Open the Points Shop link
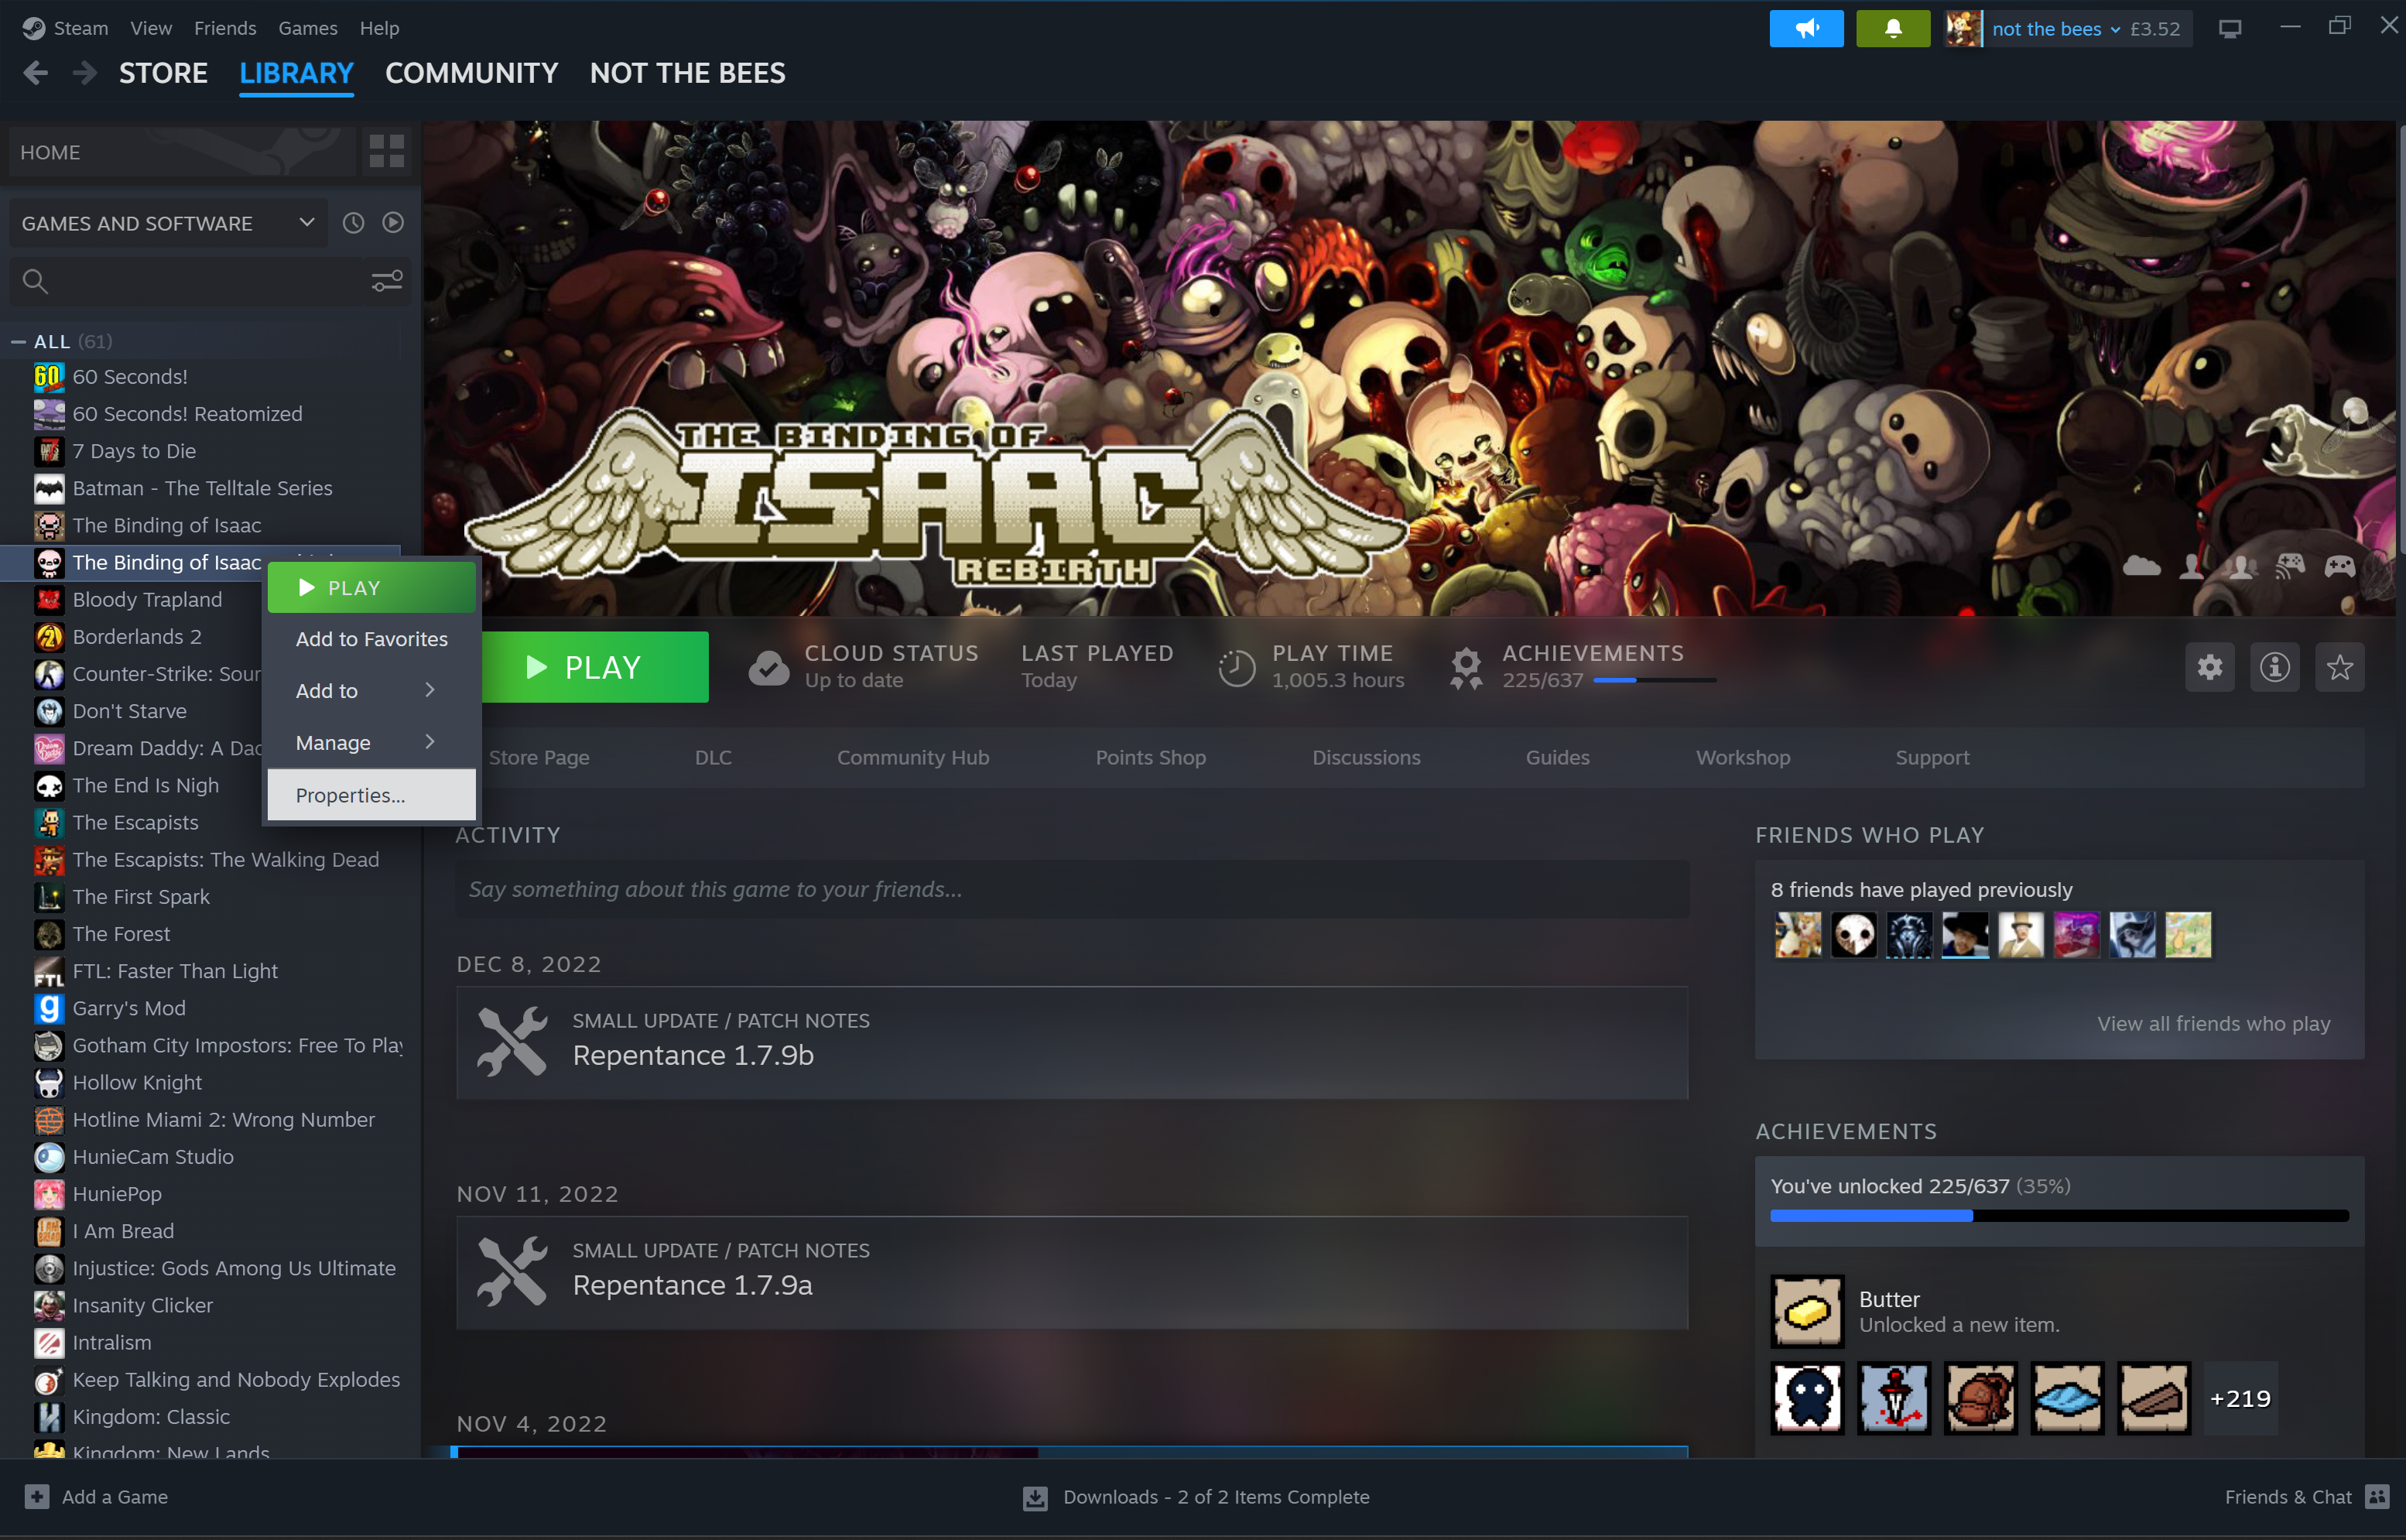 [x=1150, y=758]
